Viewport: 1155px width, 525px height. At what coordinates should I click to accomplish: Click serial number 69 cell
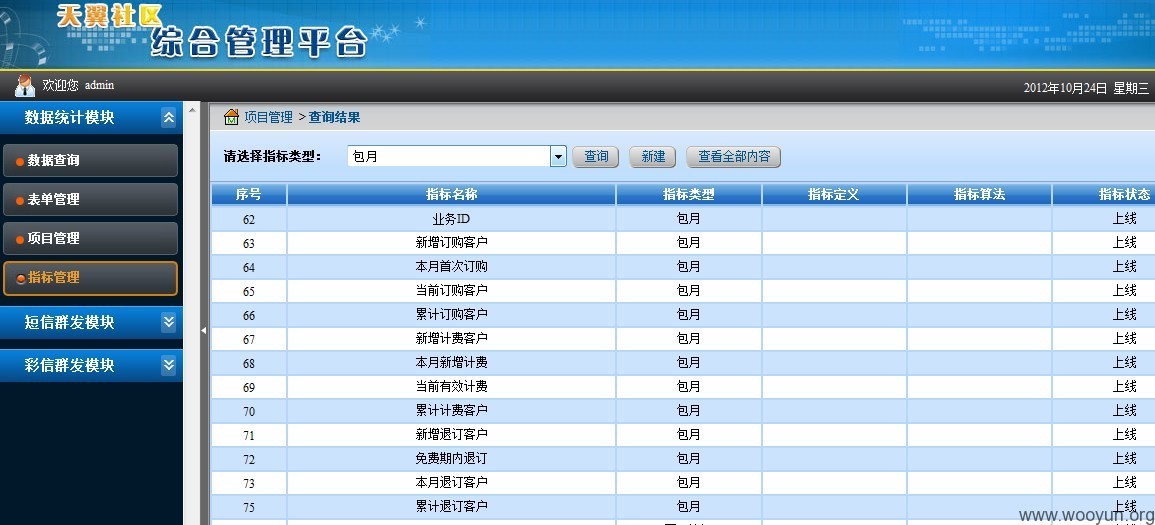point(249,387)
